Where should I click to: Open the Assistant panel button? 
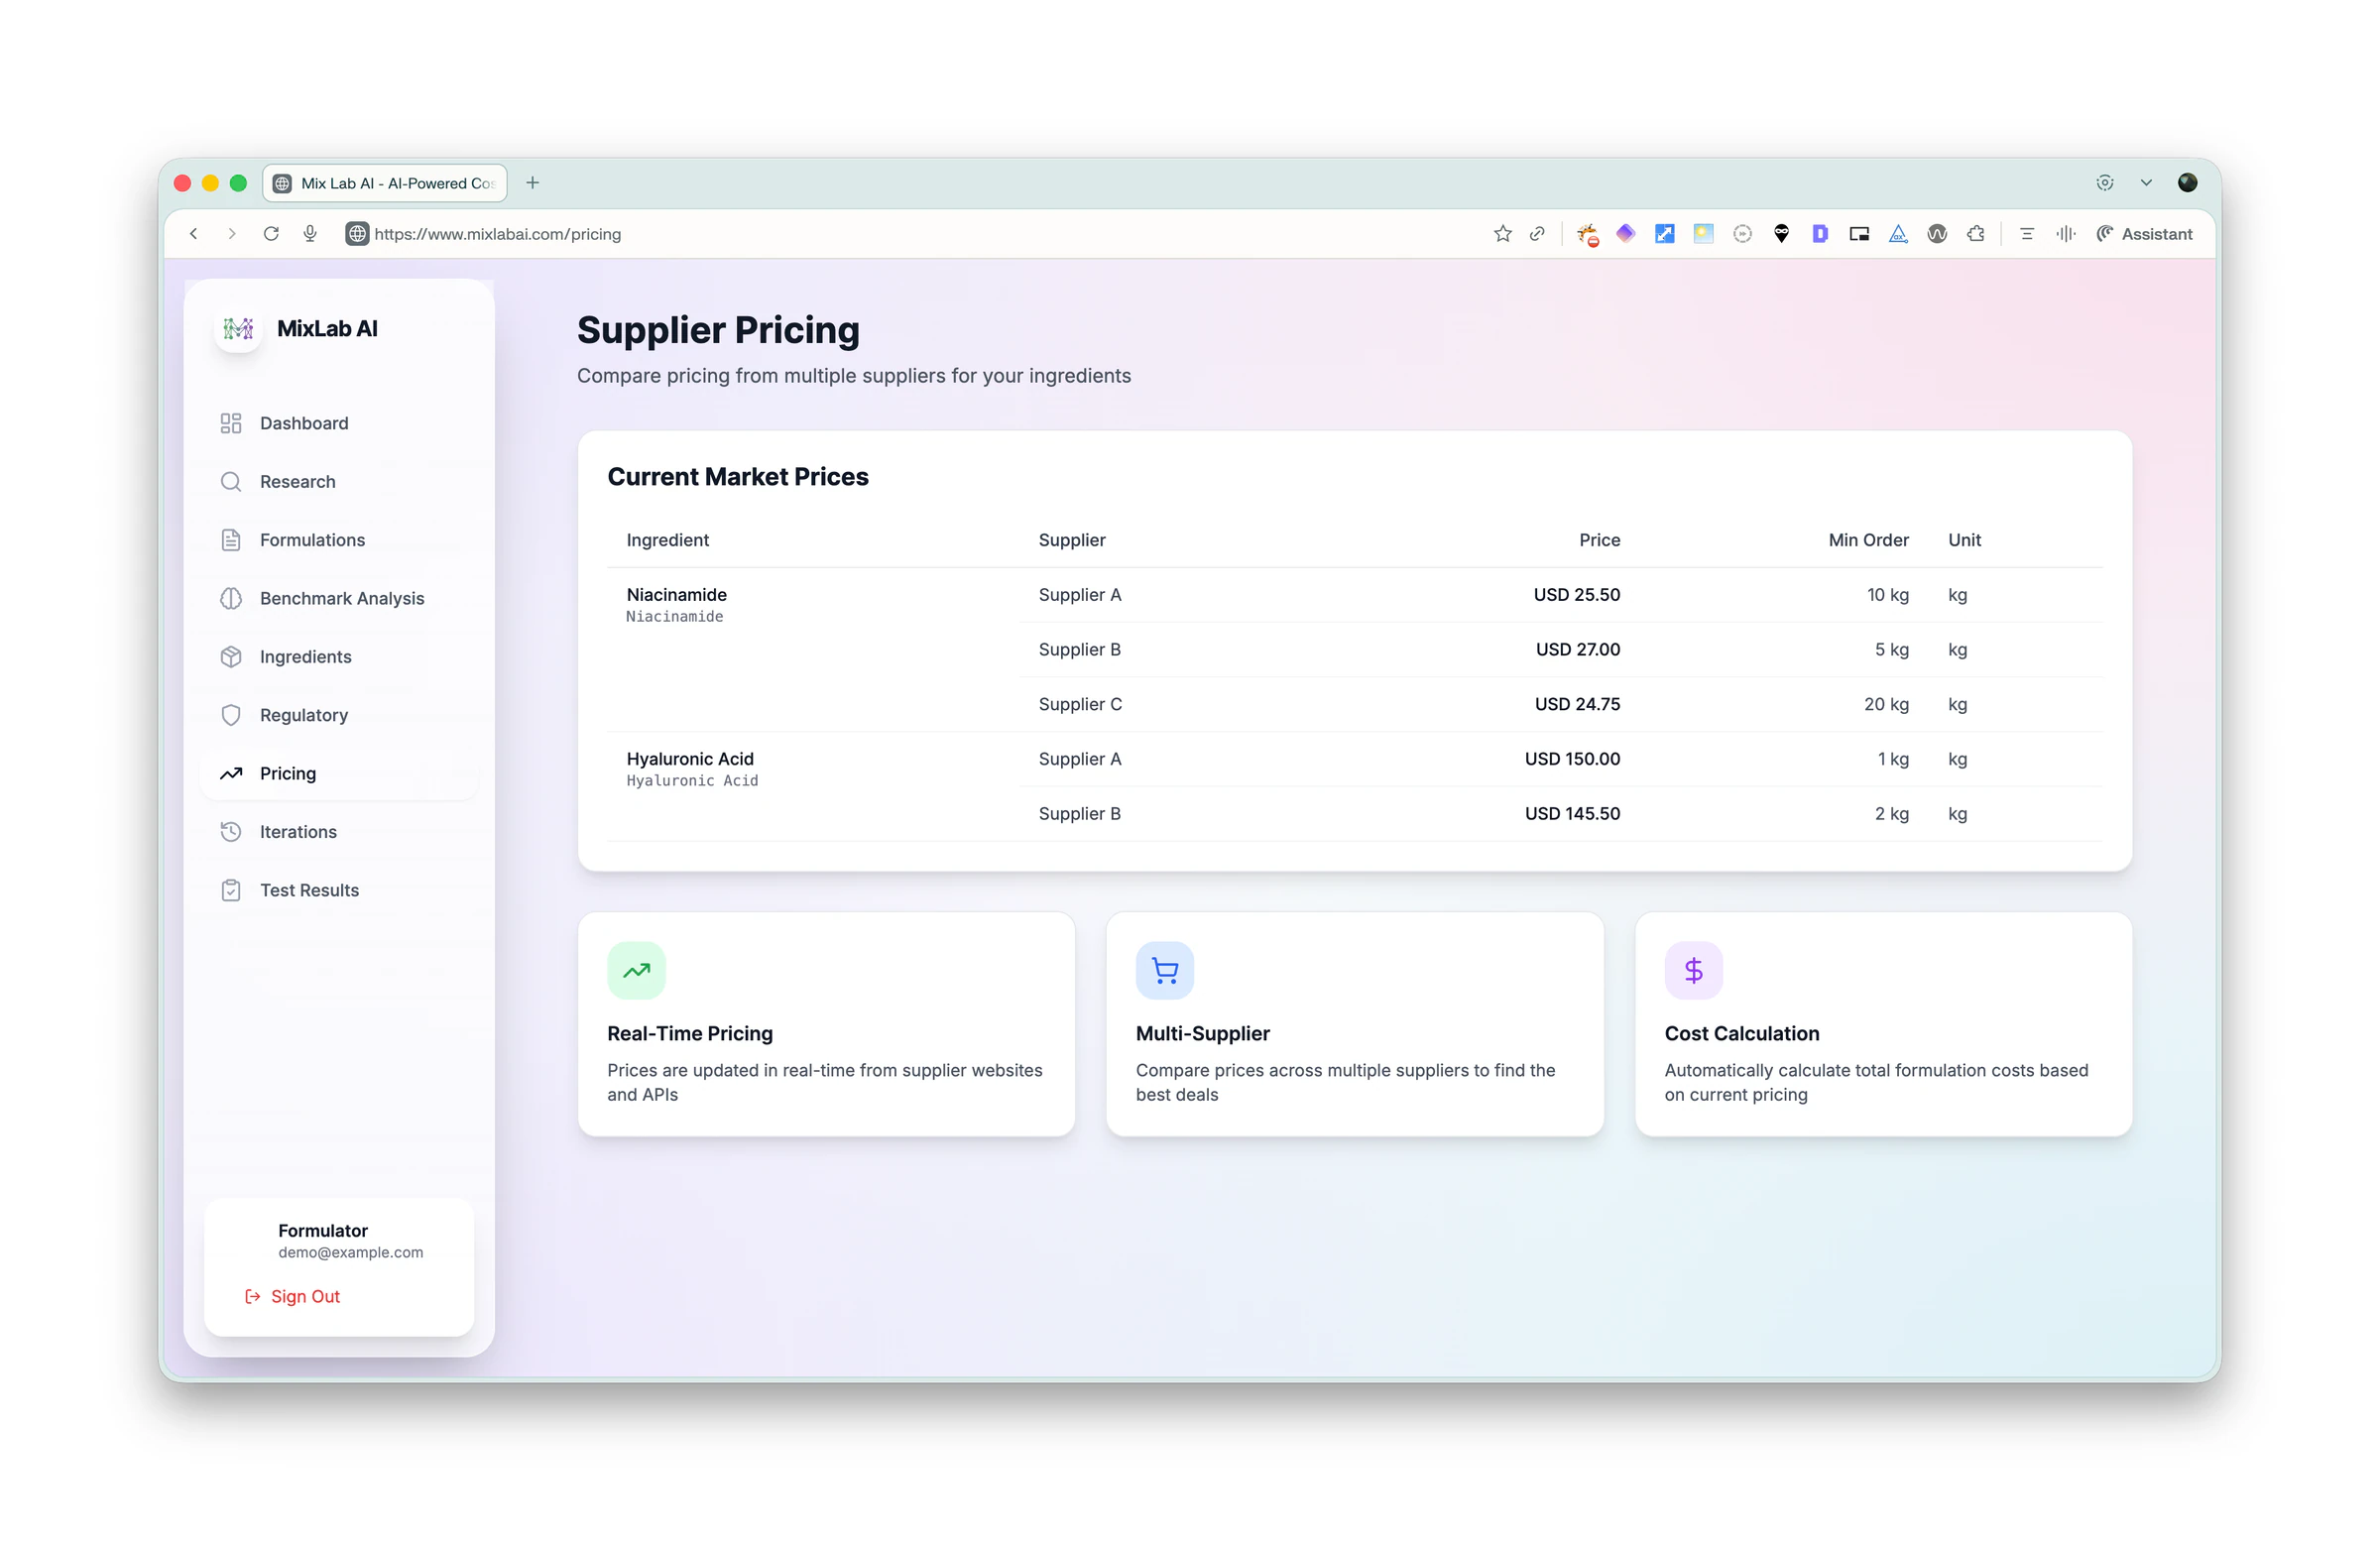coord(2144,234)
